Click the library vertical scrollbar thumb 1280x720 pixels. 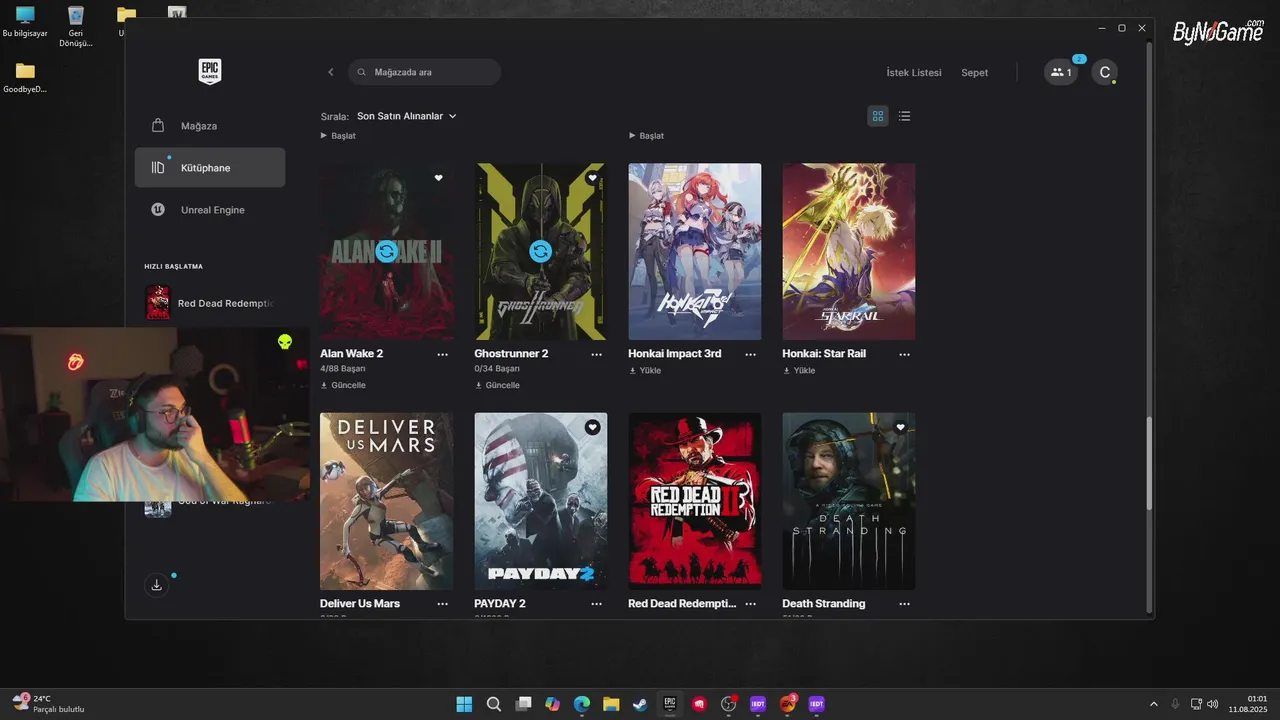[x=1149, y=464]
